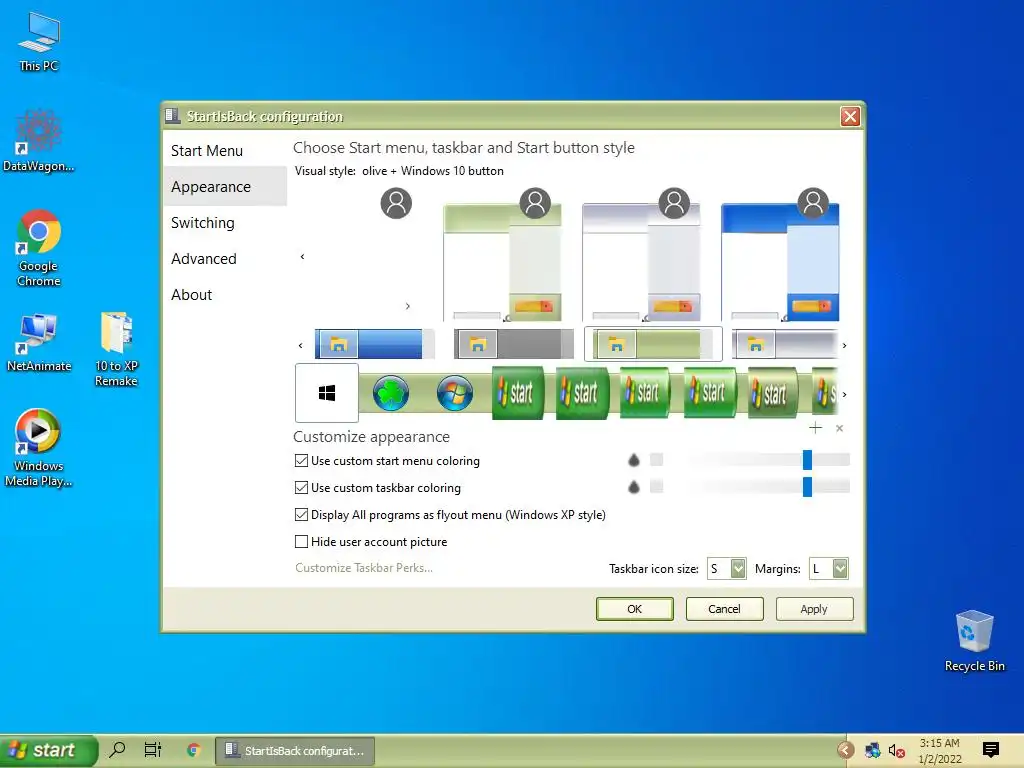Click the right arrow of the start button row
Viewport: 1024px width, 768px height.
[x=844, y=394]
